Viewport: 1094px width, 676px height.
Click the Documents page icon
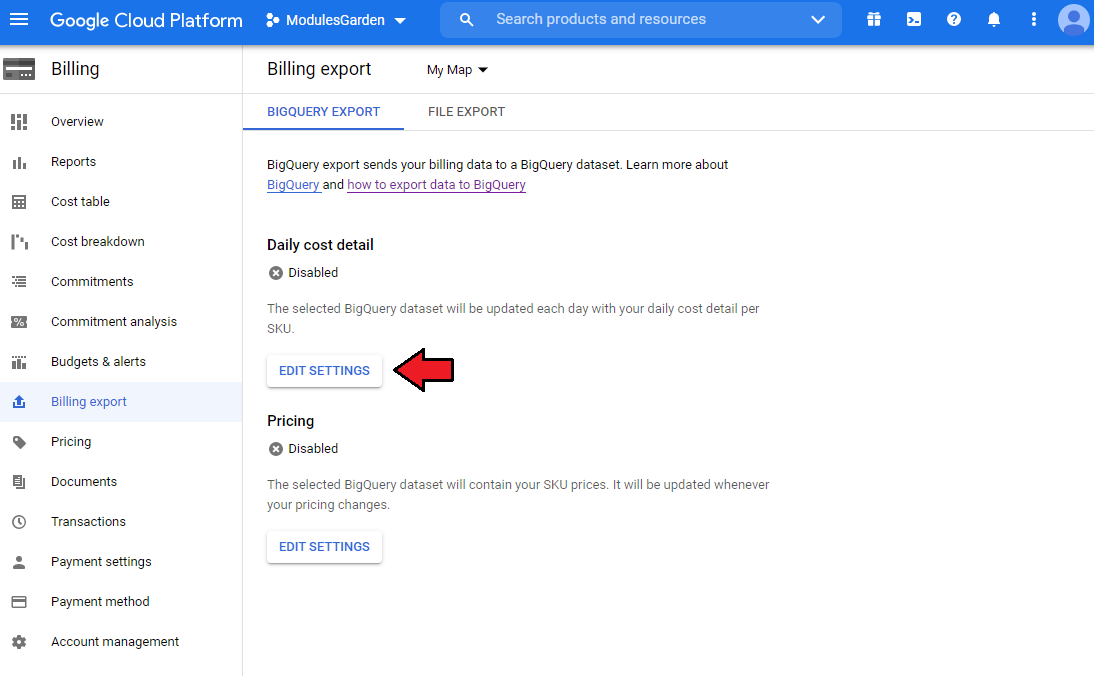pos(19,482)
